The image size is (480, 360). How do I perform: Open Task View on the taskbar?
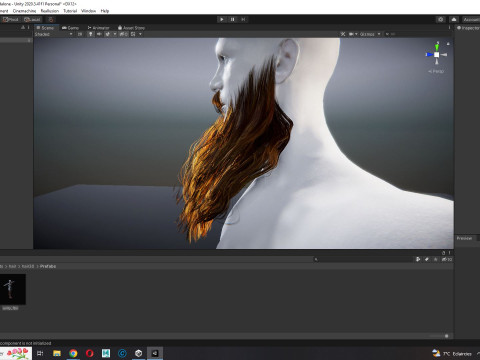[40, 353]
